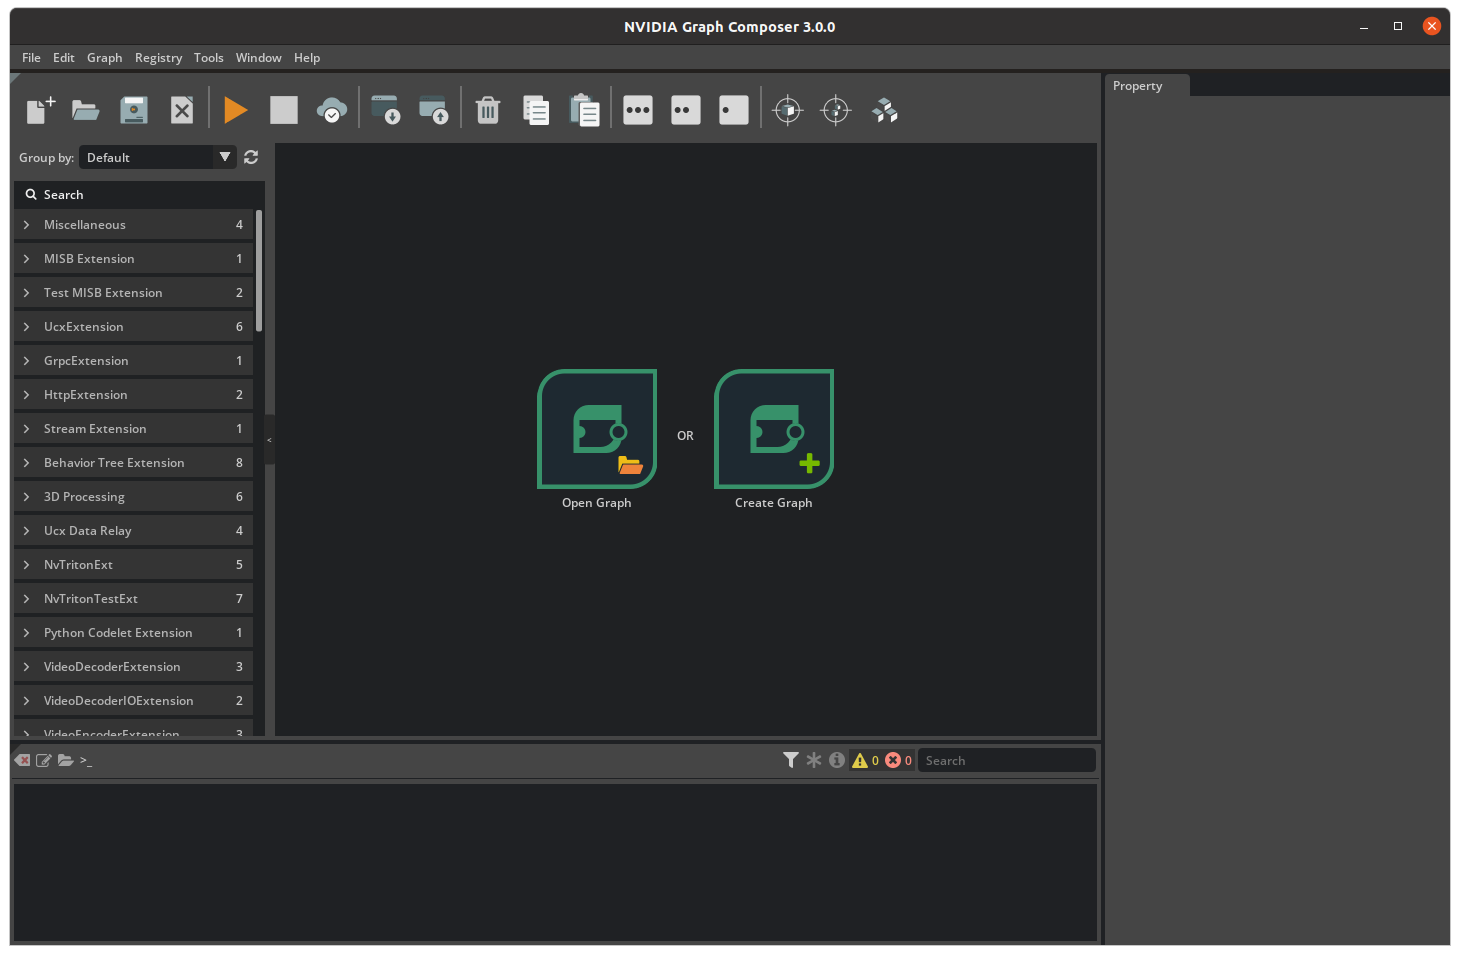Open the Graph menu
Screen dimensions: 1460x955
pyautogui.click(x=104, y=58)
